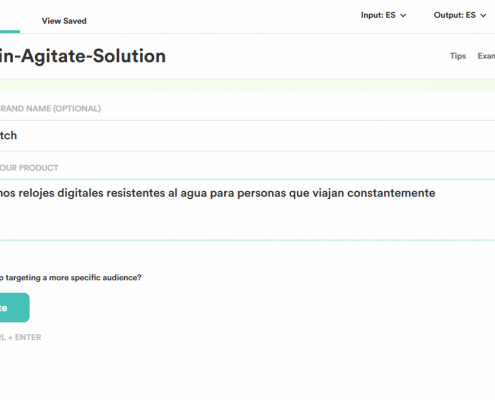
Task: Click the YOUR PRODUCT field label
Action: click(29, 168)
